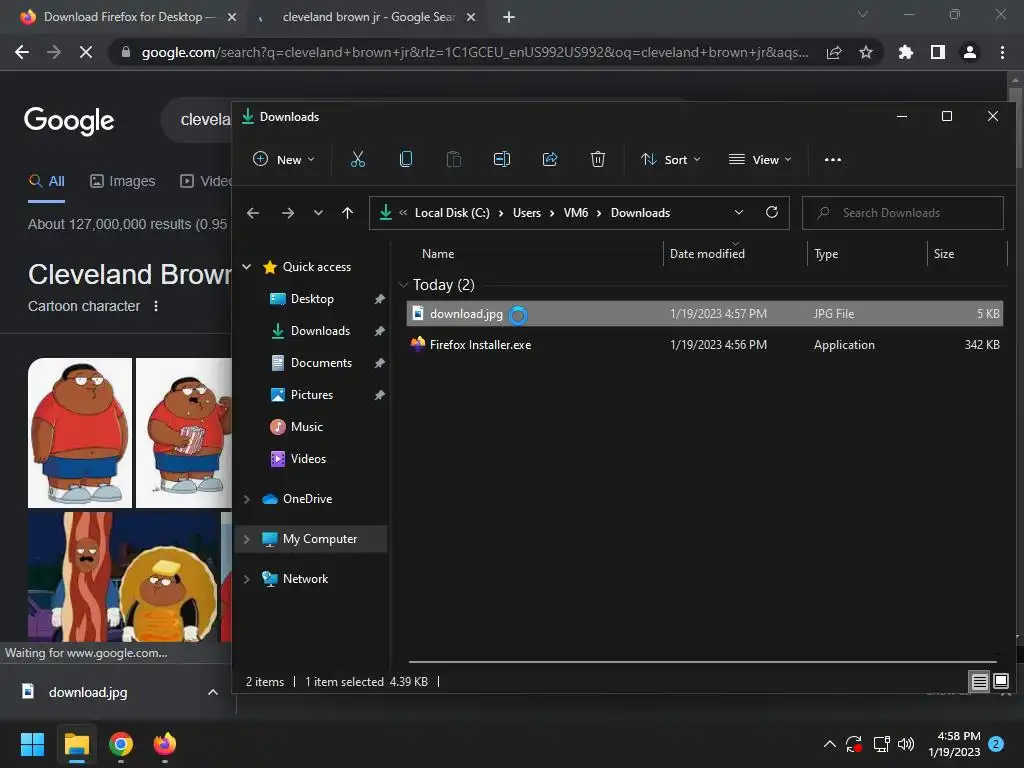
Task: Click the Search Downloads field
Action: pyautogui.click(x=903, y=213)
